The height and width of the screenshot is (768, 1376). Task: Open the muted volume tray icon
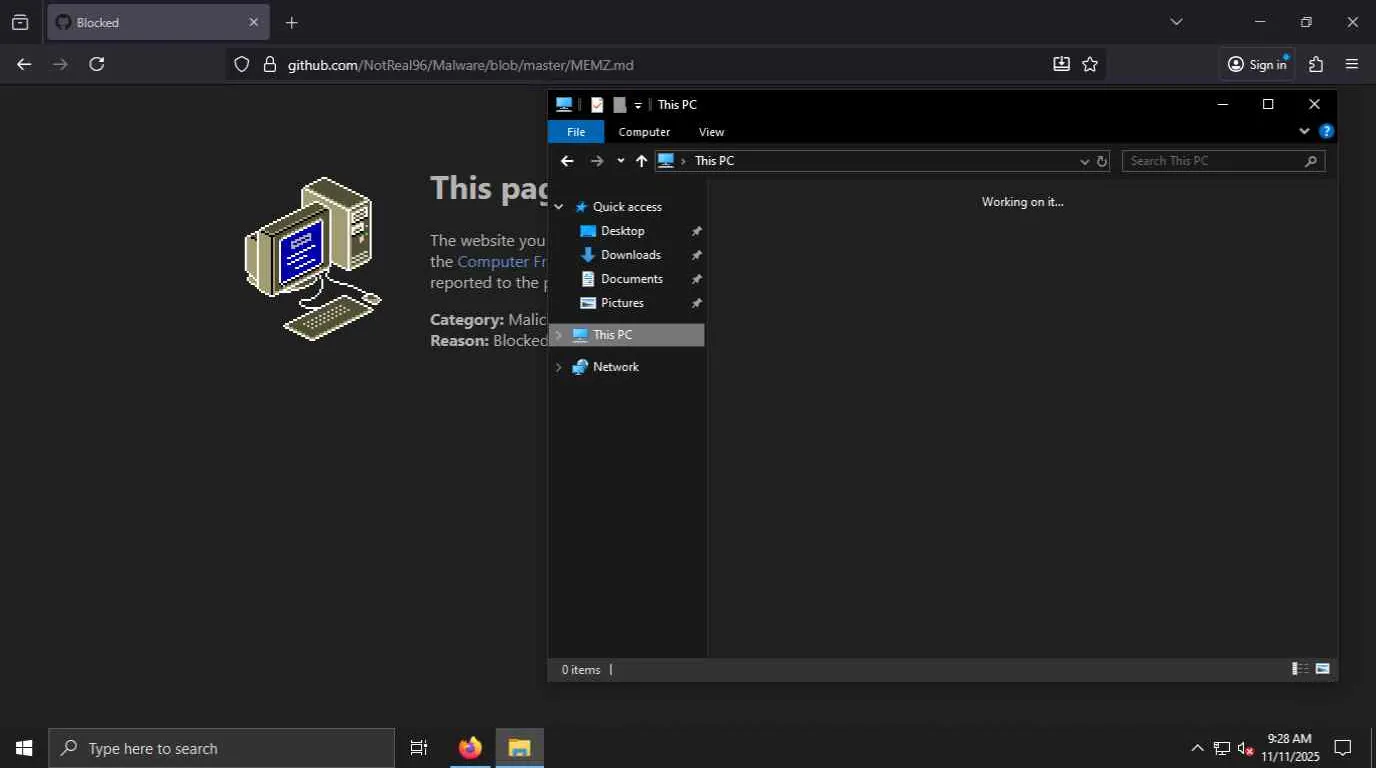1246,748
